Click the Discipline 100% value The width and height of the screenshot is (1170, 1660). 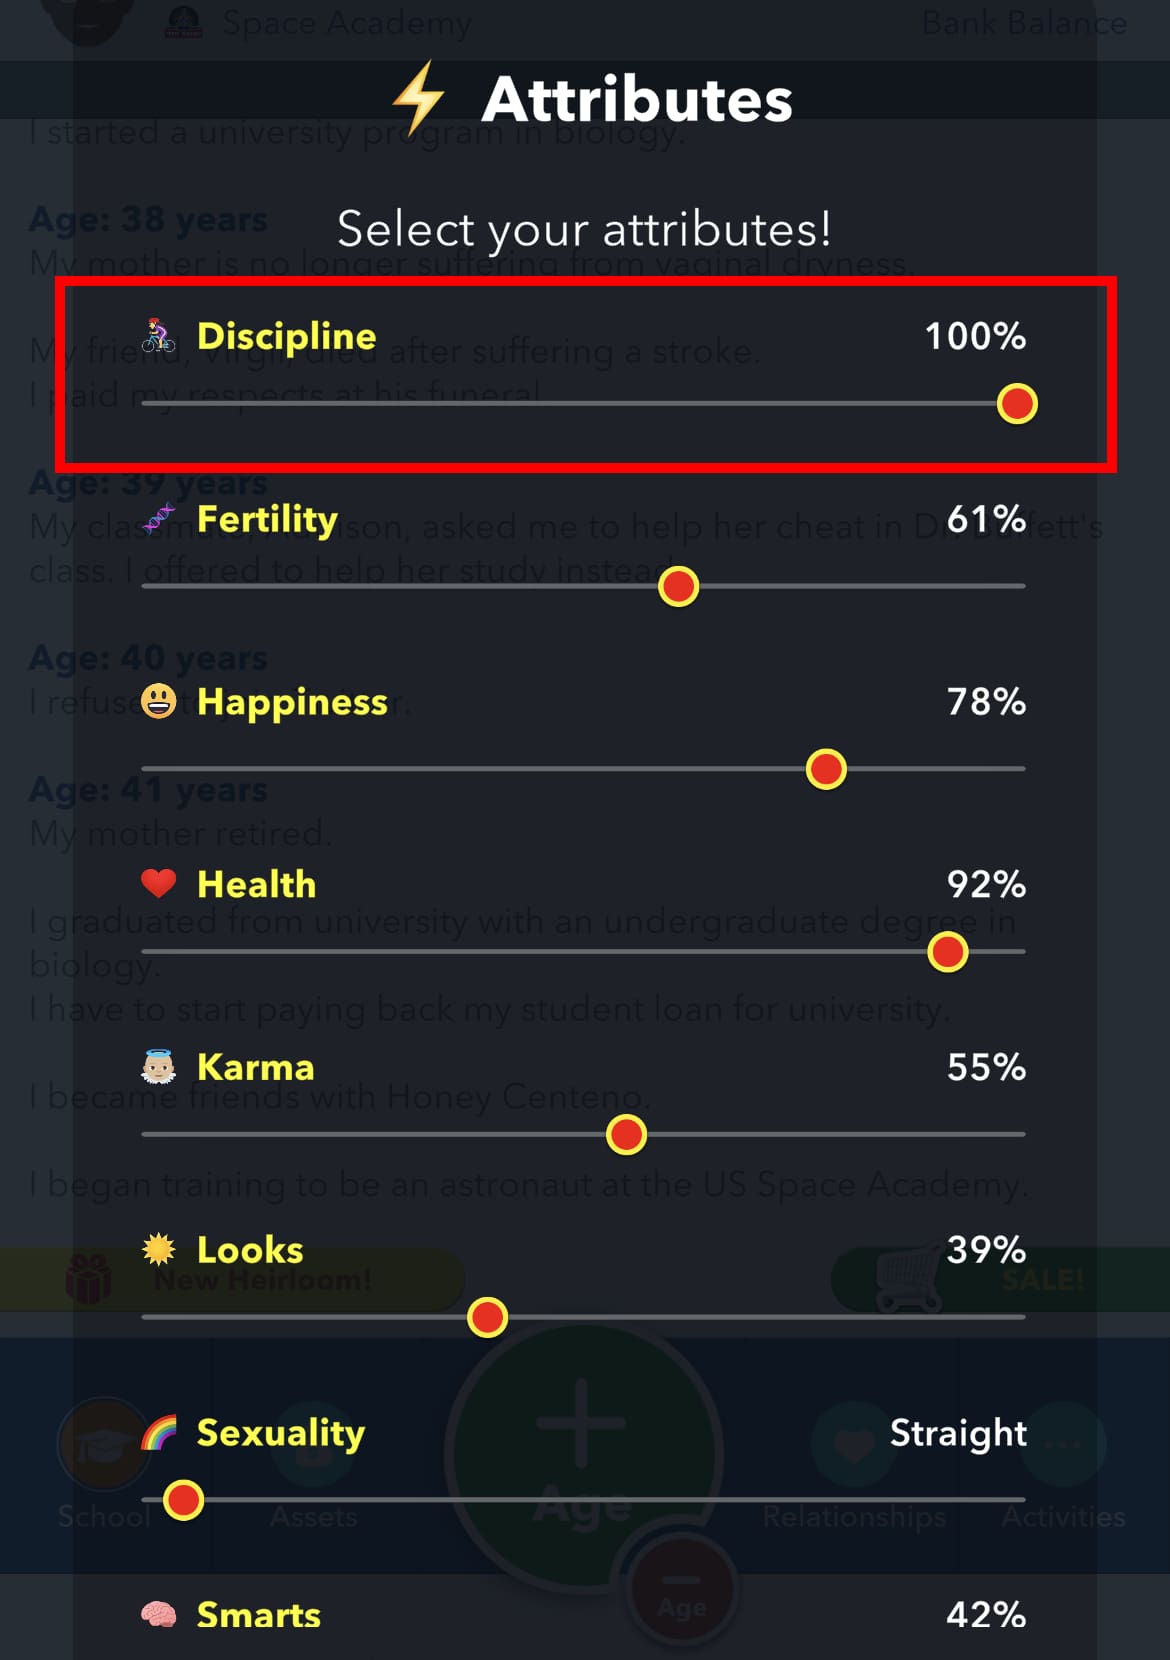click(975, 336)
